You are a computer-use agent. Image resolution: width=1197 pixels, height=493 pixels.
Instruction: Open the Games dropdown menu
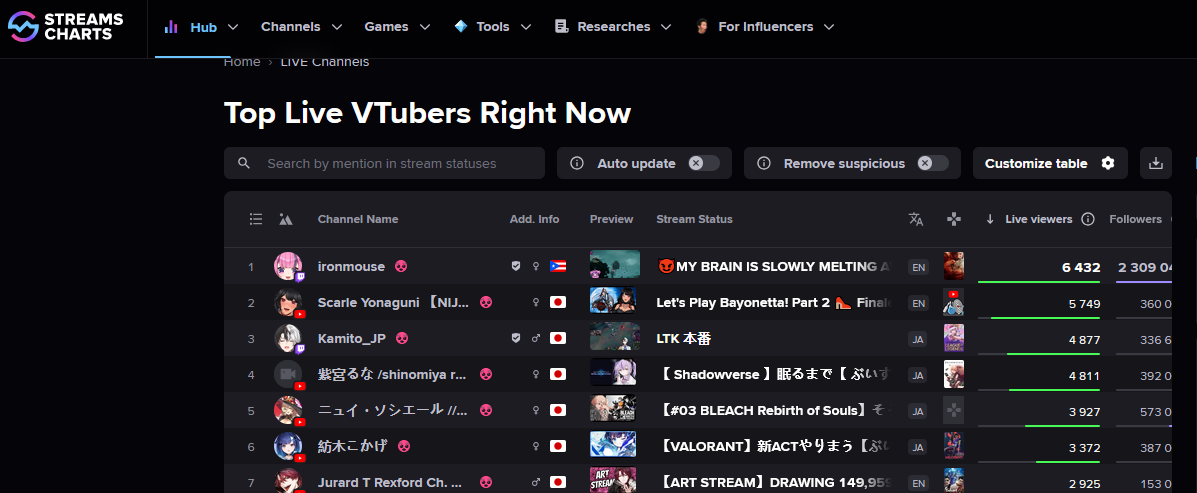pos(397,27)
